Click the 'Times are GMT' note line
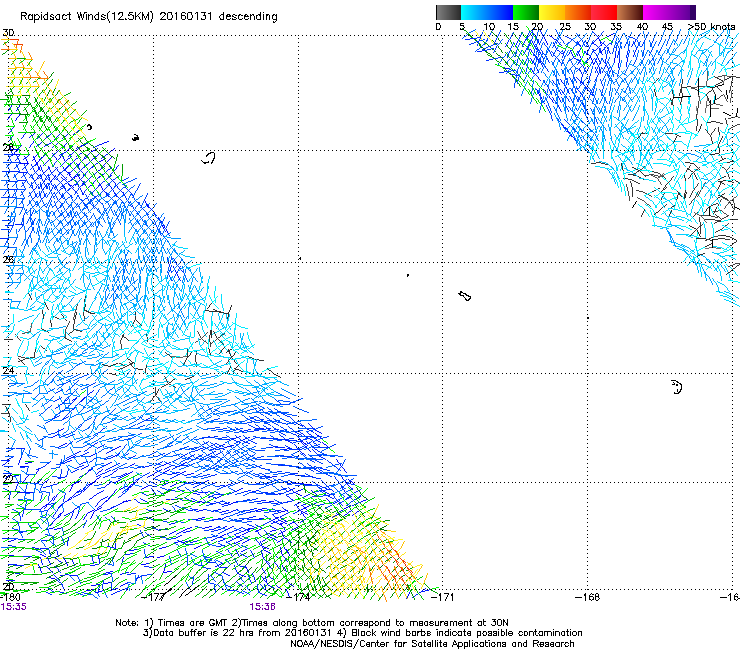The height and width of the screenshot is (650, 740). click(x=311, y=623)
